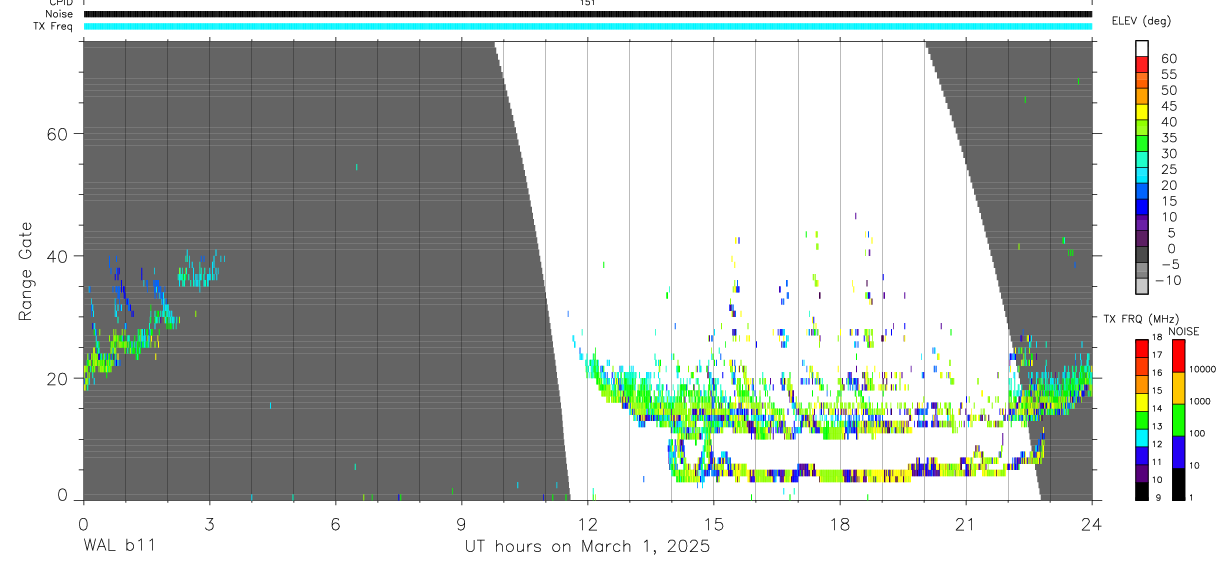This screenshot has height=567, width=1228.
Task: Click the yellow segment of the ELEV color bar
Action: 1142,114
